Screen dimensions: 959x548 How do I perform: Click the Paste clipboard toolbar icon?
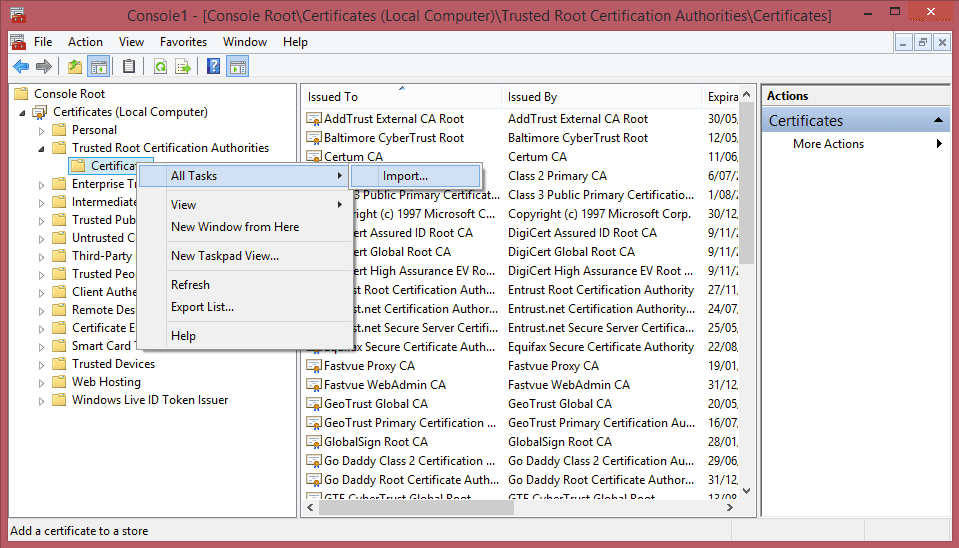click(x=129, y=66)
